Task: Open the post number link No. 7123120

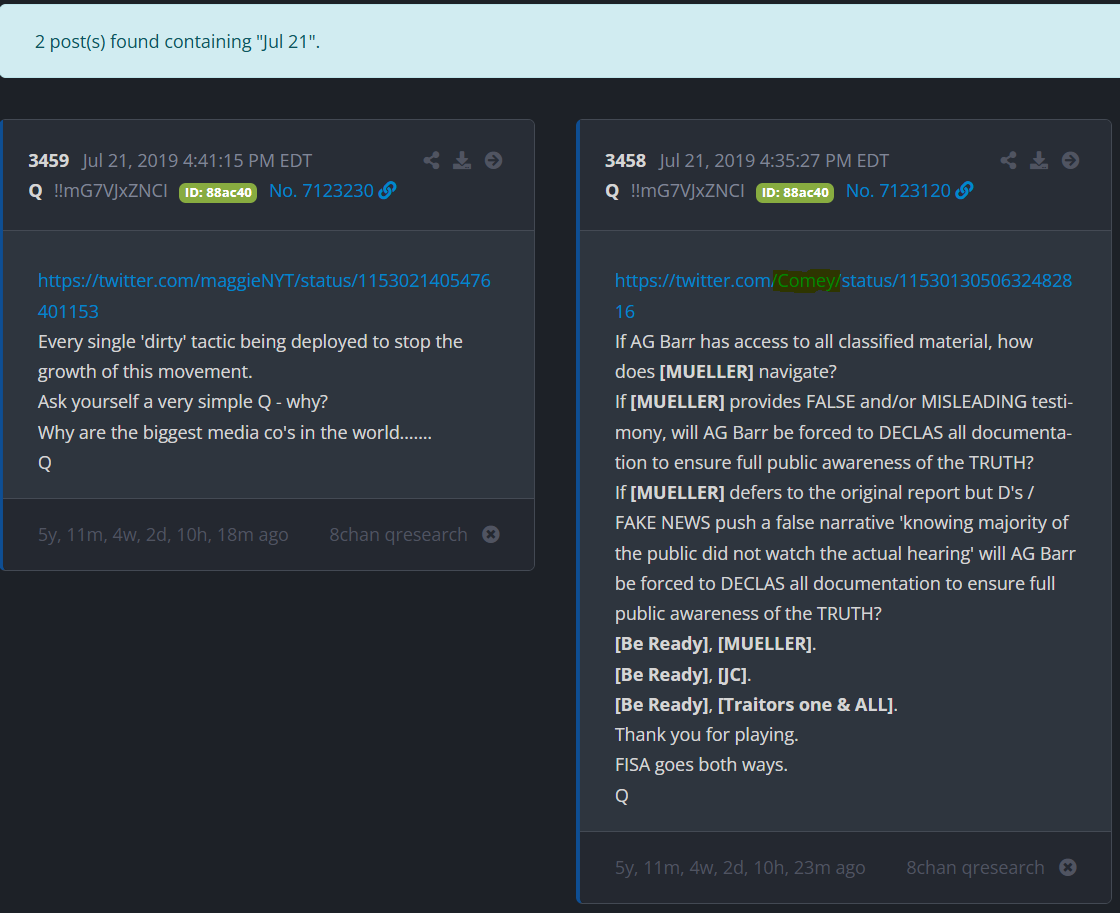Action: click(x=899, y=191)
